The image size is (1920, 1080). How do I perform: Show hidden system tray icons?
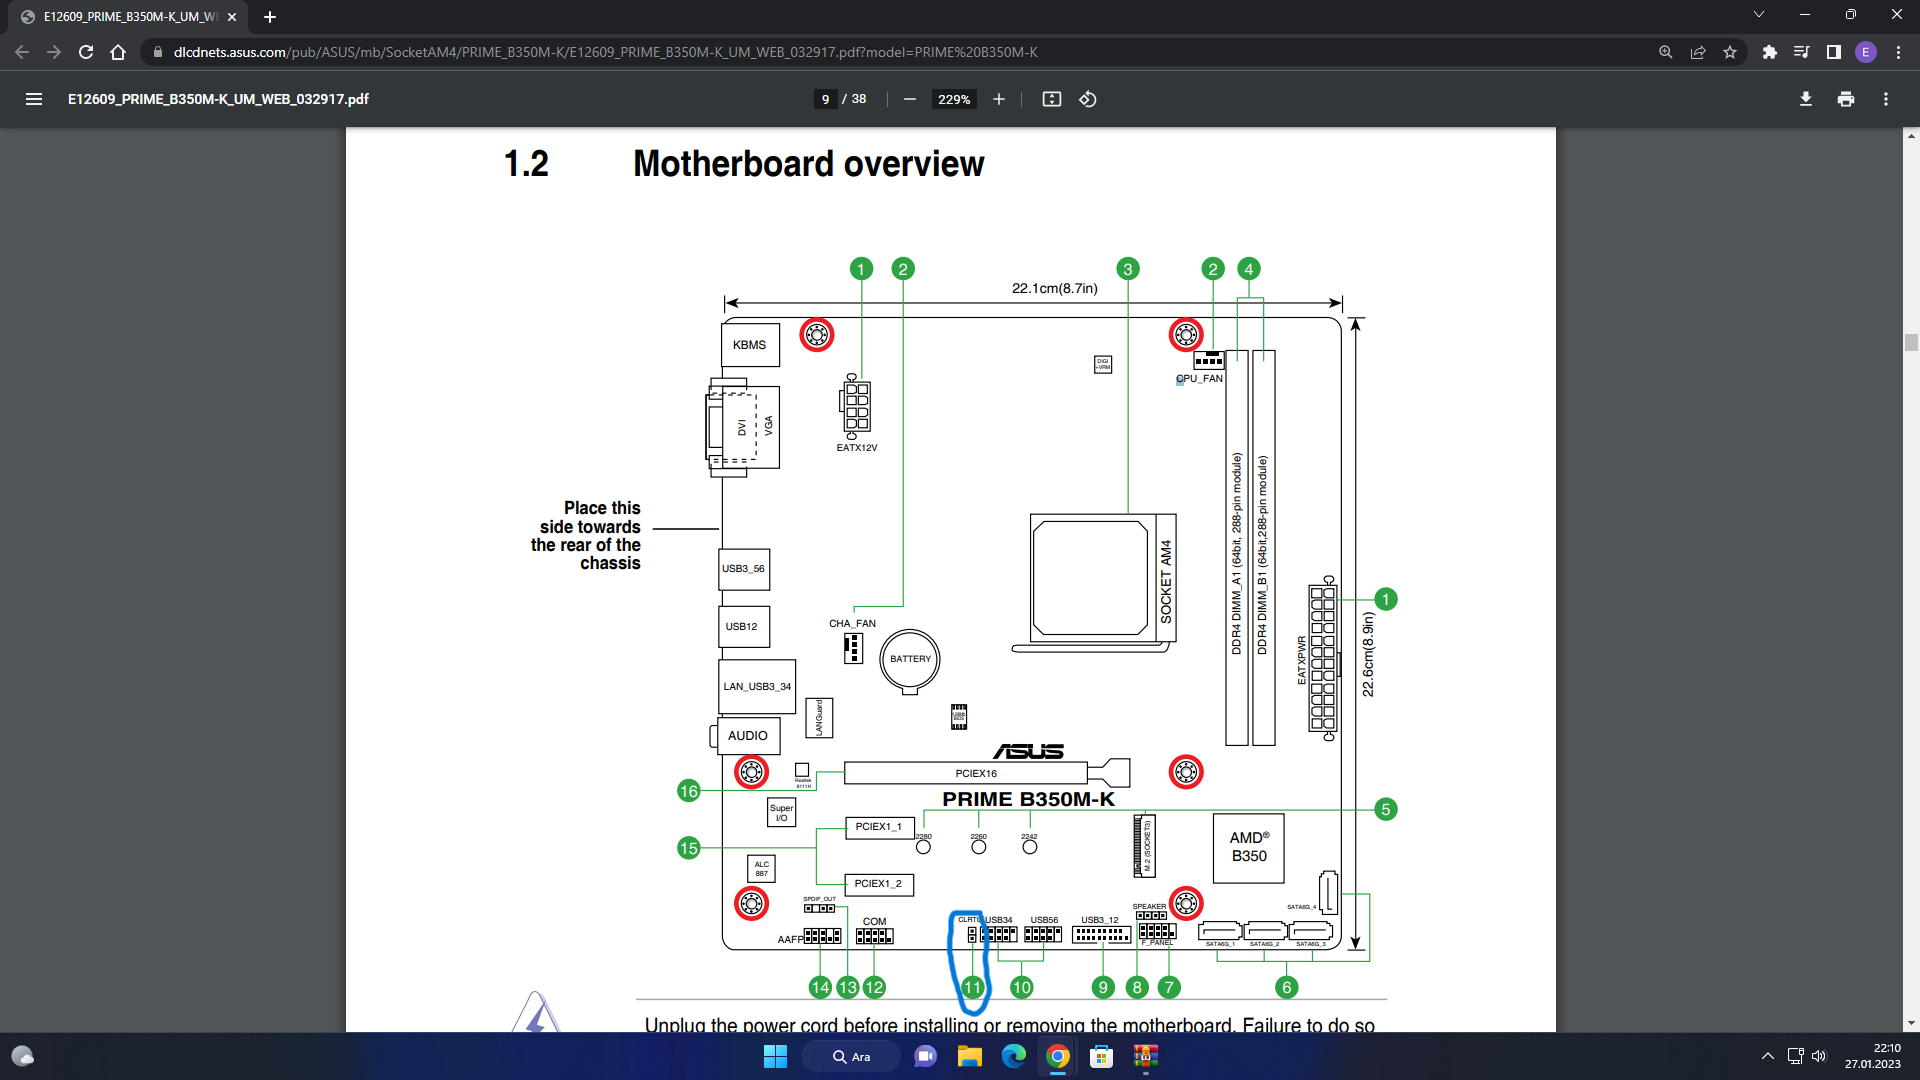coord(1767,1056)
